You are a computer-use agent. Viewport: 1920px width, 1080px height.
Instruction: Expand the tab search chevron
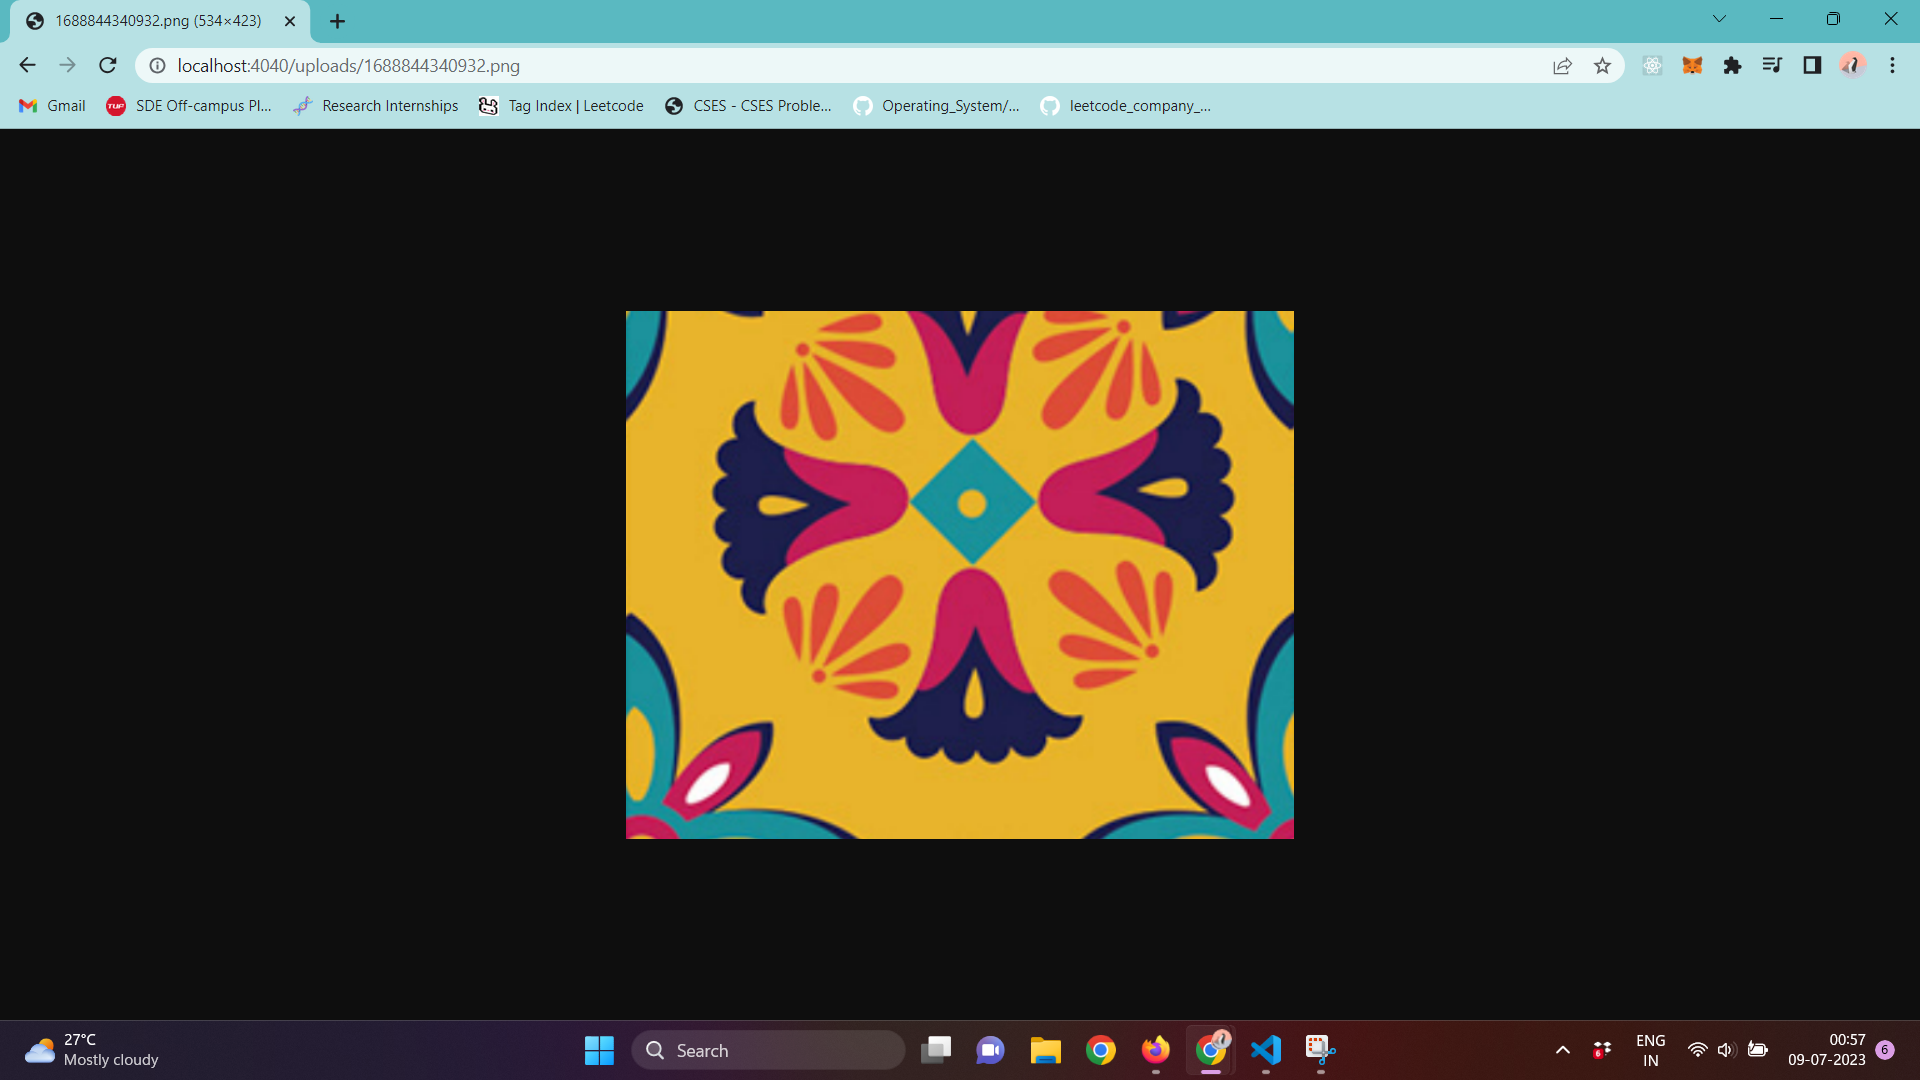(1719, 19)
